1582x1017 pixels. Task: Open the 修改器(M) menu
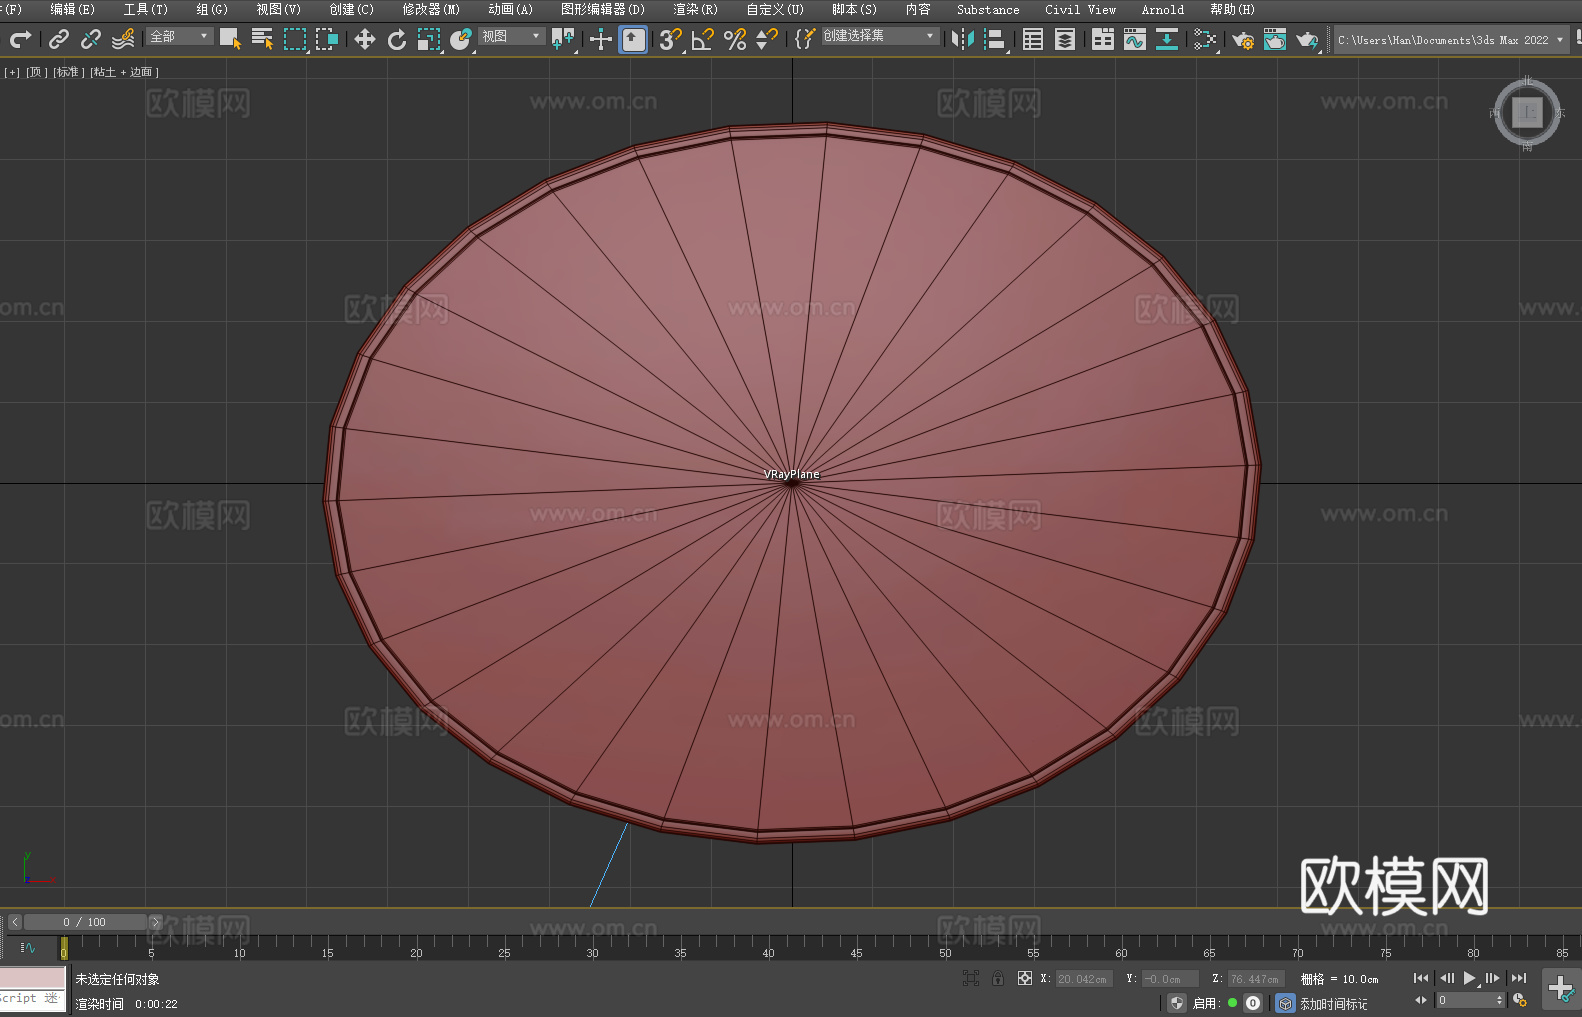[x=431, y=9]
